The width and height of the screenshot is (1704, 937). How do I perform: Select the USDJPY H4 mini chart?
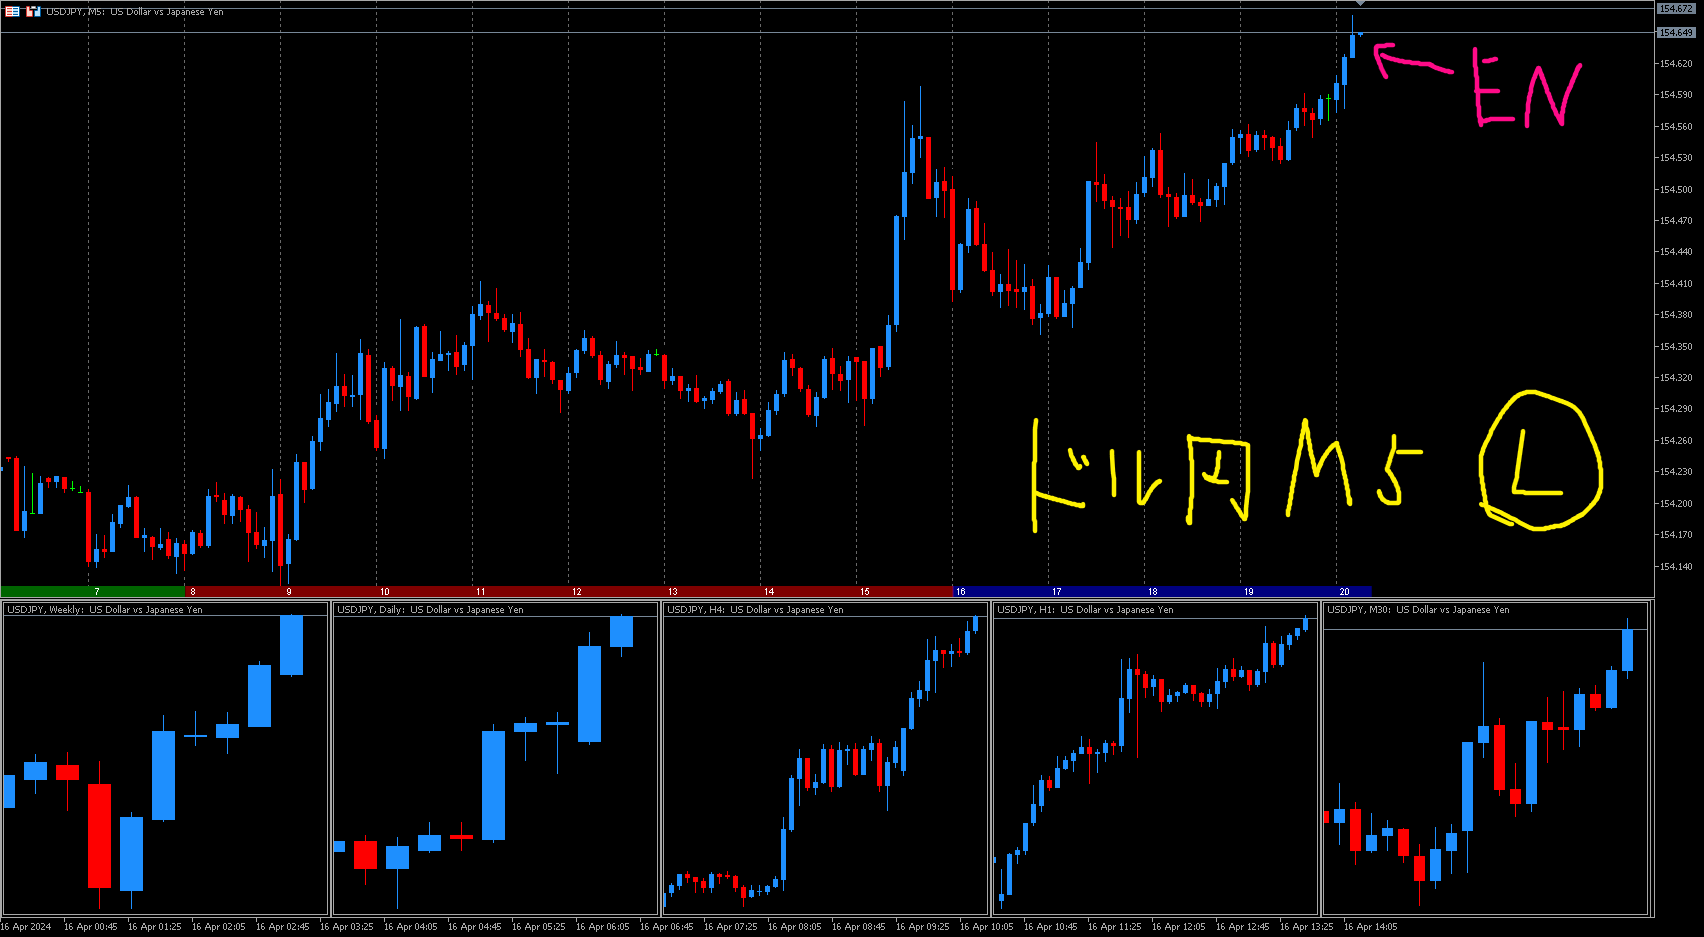(x=825, y=760)
